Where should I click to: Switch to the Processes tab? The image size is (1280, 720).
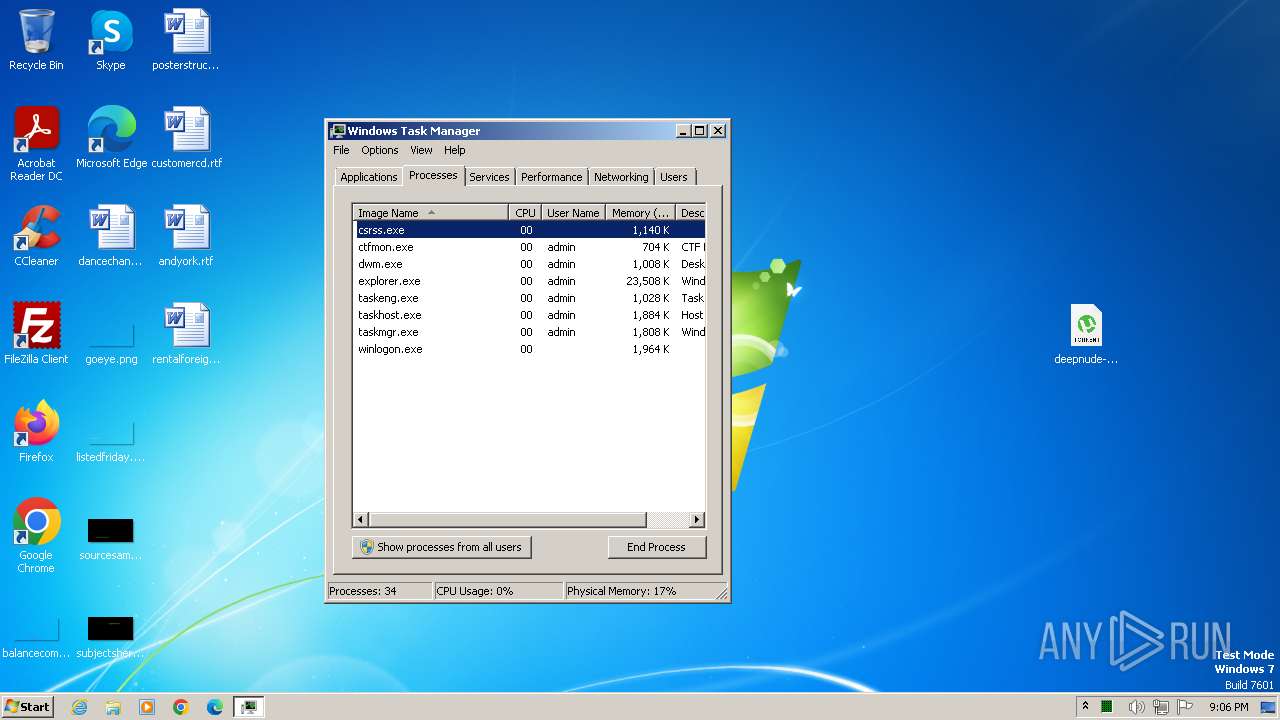click(x=433, y=175)
